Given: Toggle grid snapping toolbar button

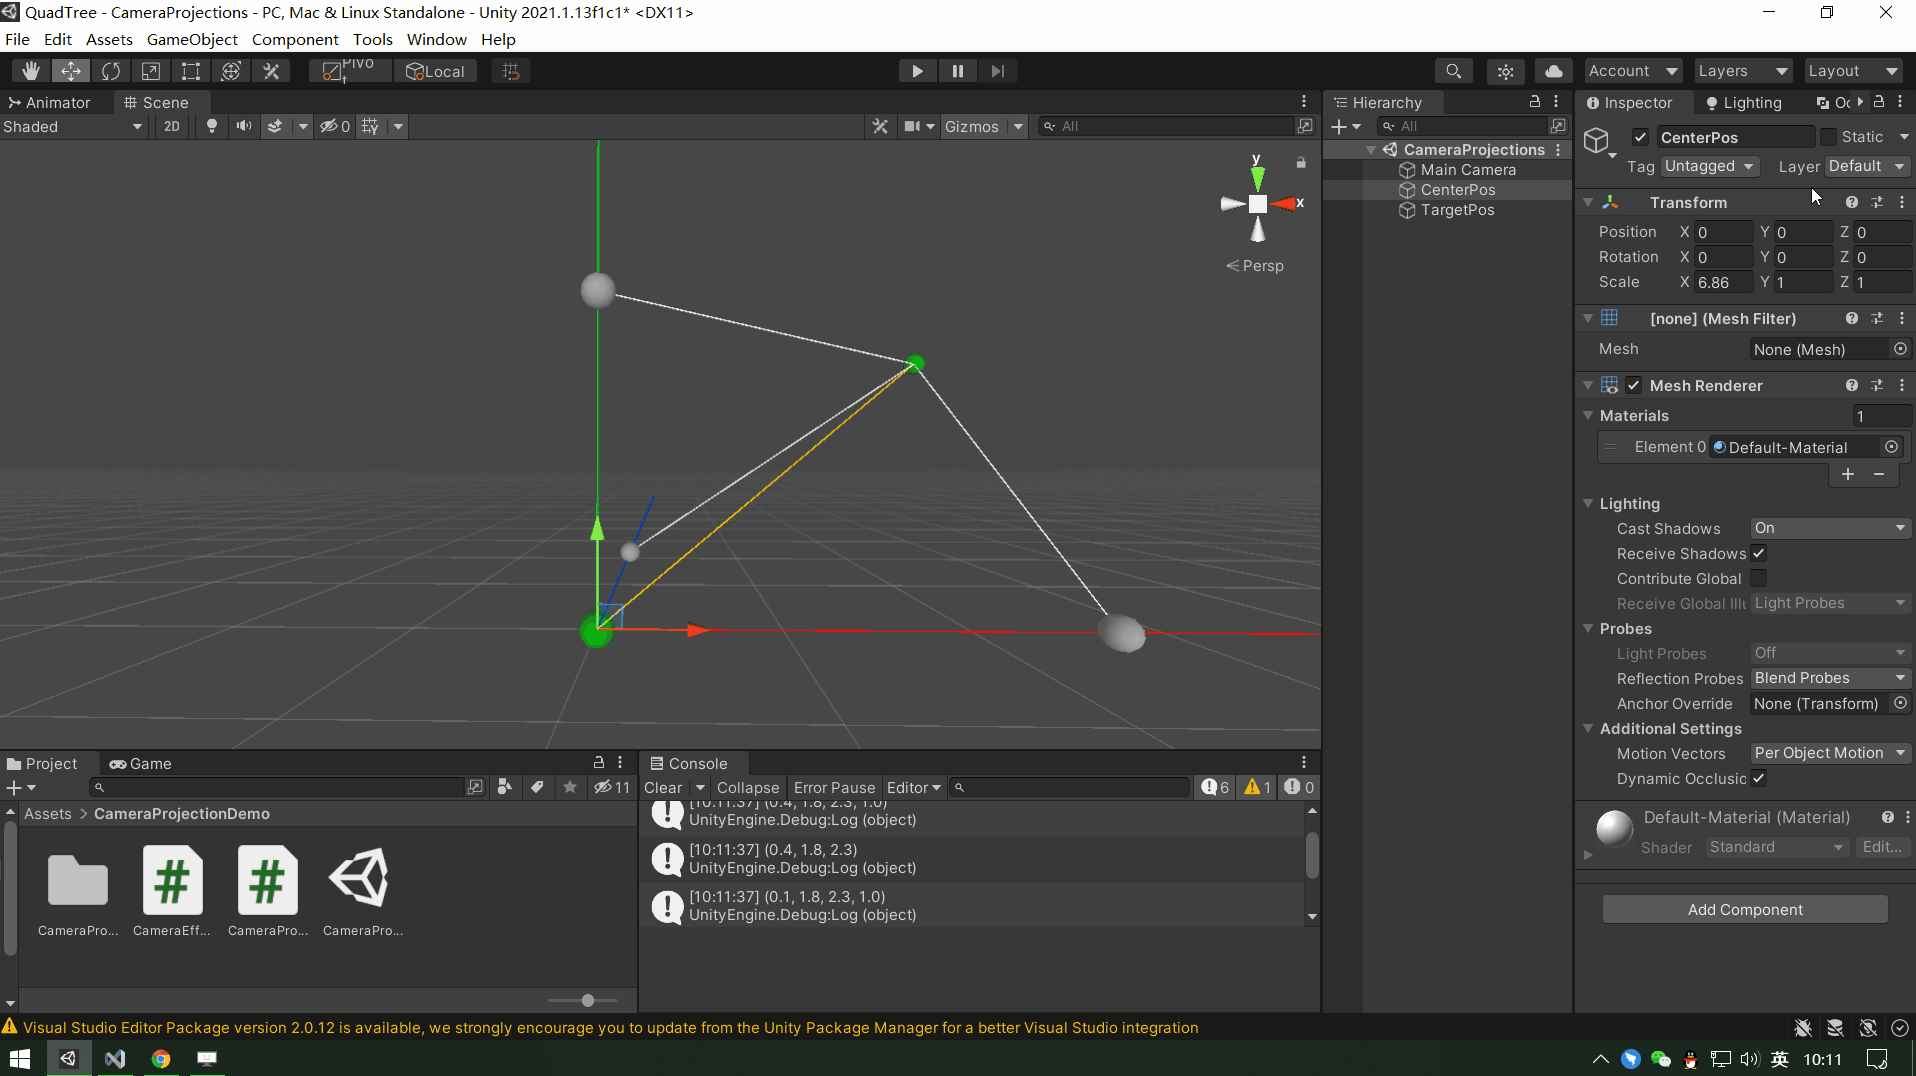Looking at the screenshot, I should point(511,71).
